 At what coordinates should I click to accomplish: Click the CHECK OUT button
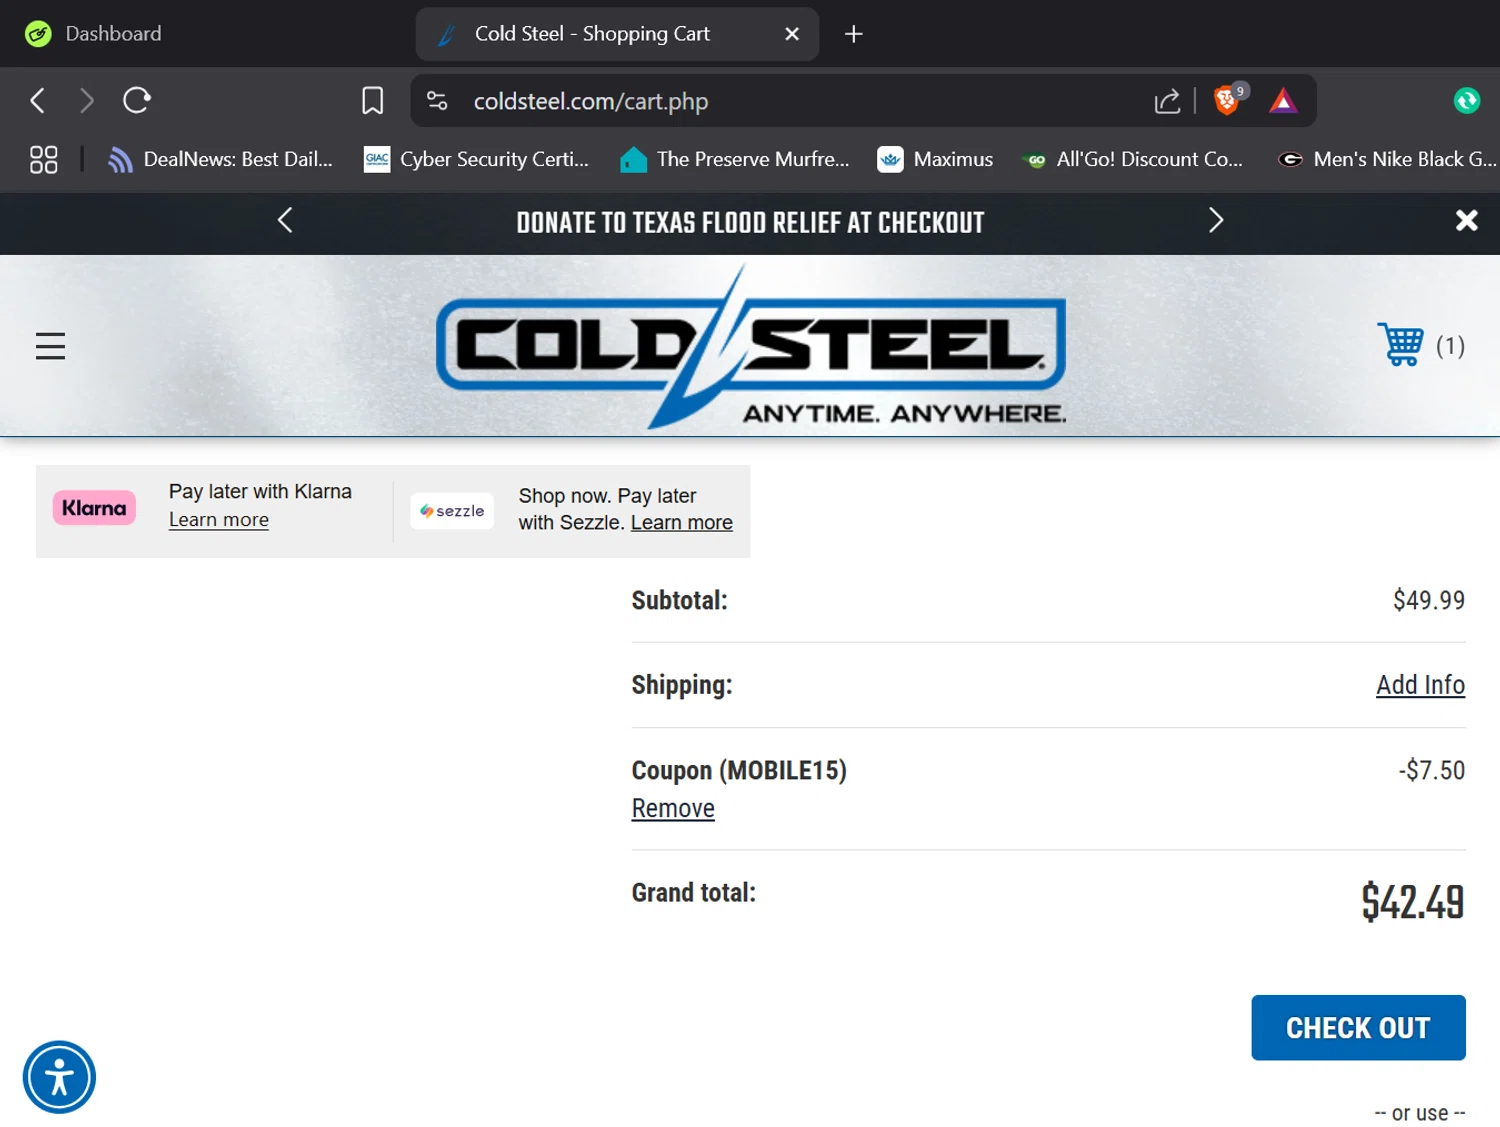(x=1358, y=1028)
